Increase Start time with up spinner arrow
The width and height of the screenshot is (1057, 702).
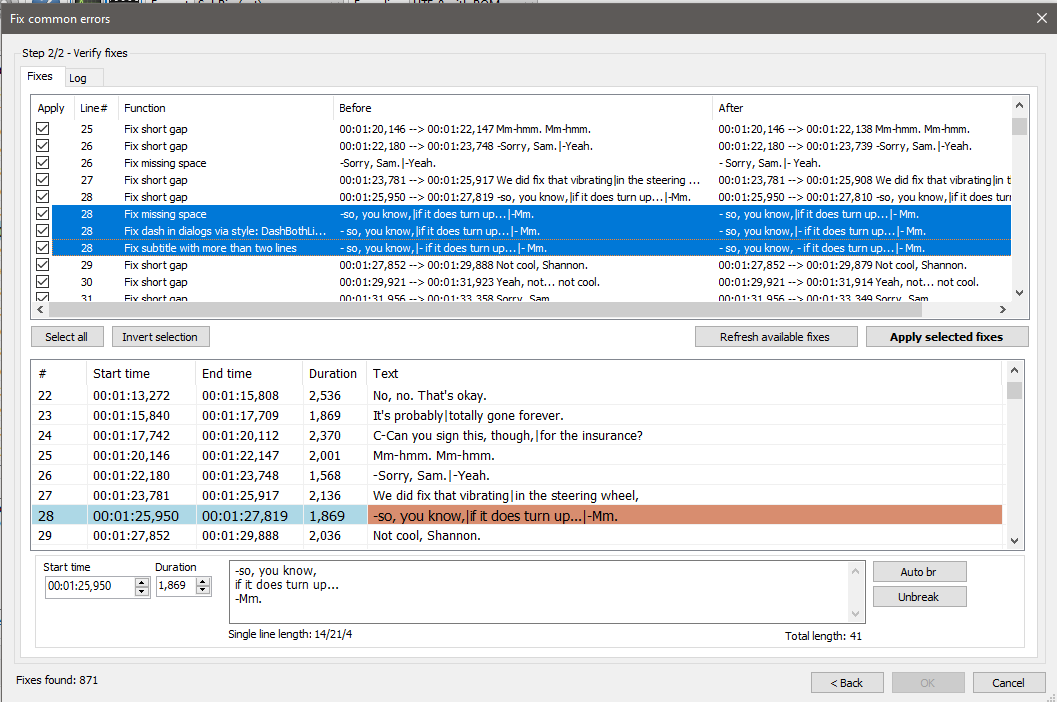click(142, 582)
